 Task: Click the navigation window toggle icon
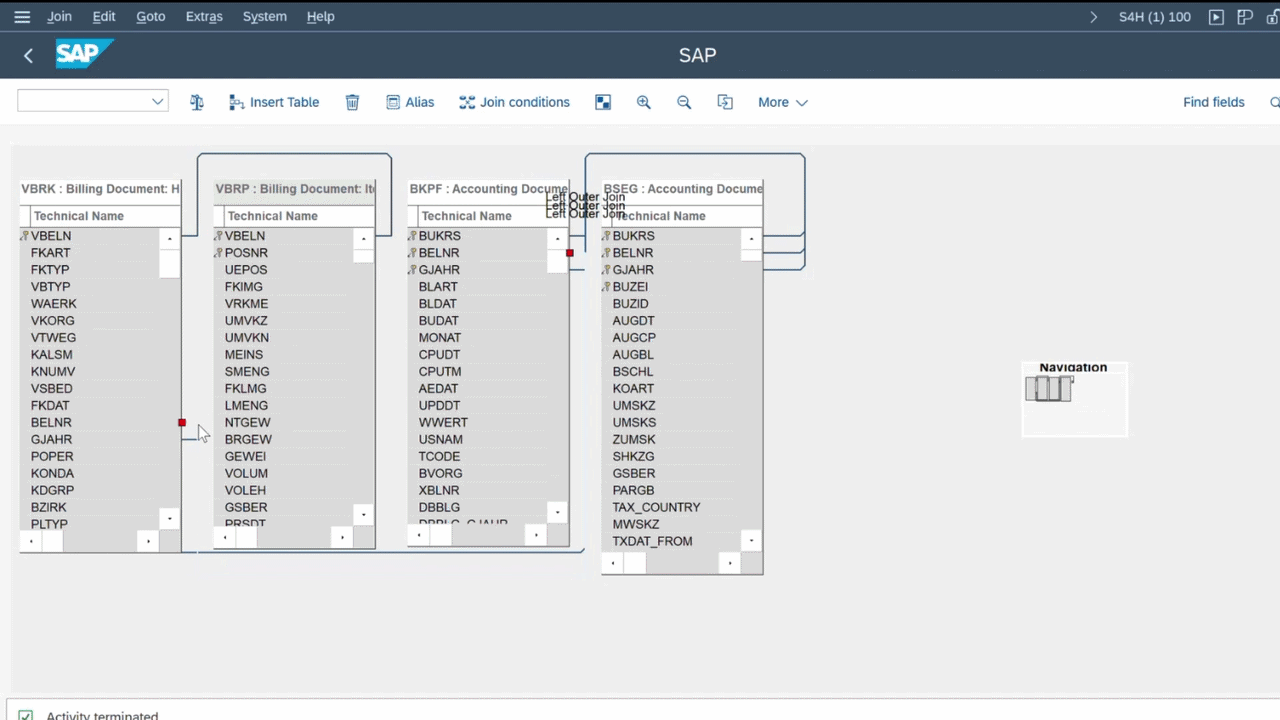pos(603,102)
